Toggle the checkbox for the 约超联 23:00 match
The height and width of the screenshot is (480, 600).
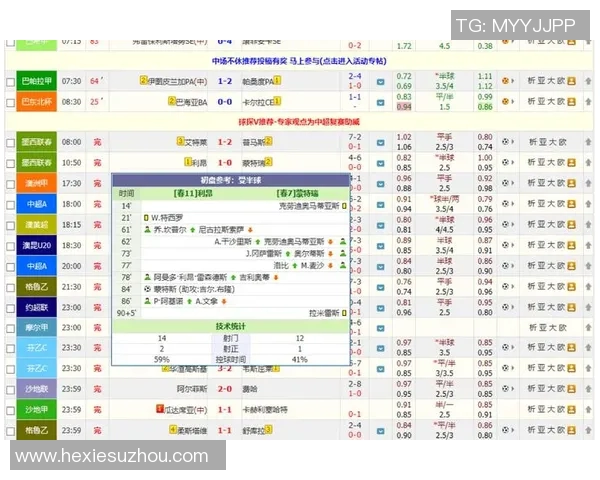click(x=10, y=308)
